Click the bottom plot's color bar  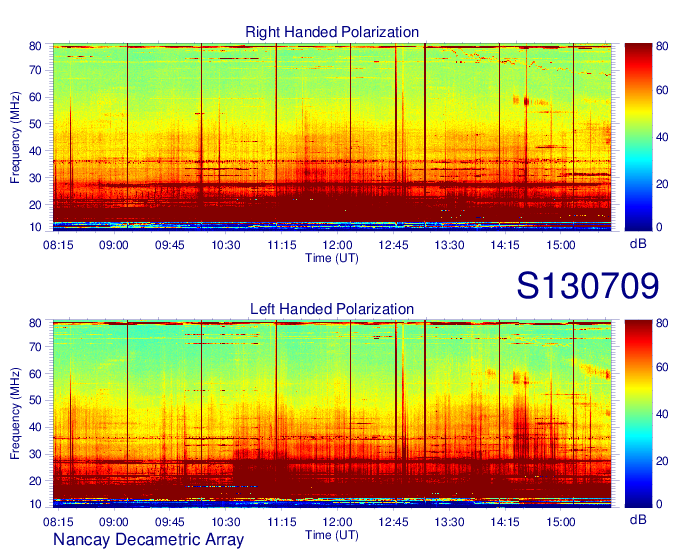638,414
